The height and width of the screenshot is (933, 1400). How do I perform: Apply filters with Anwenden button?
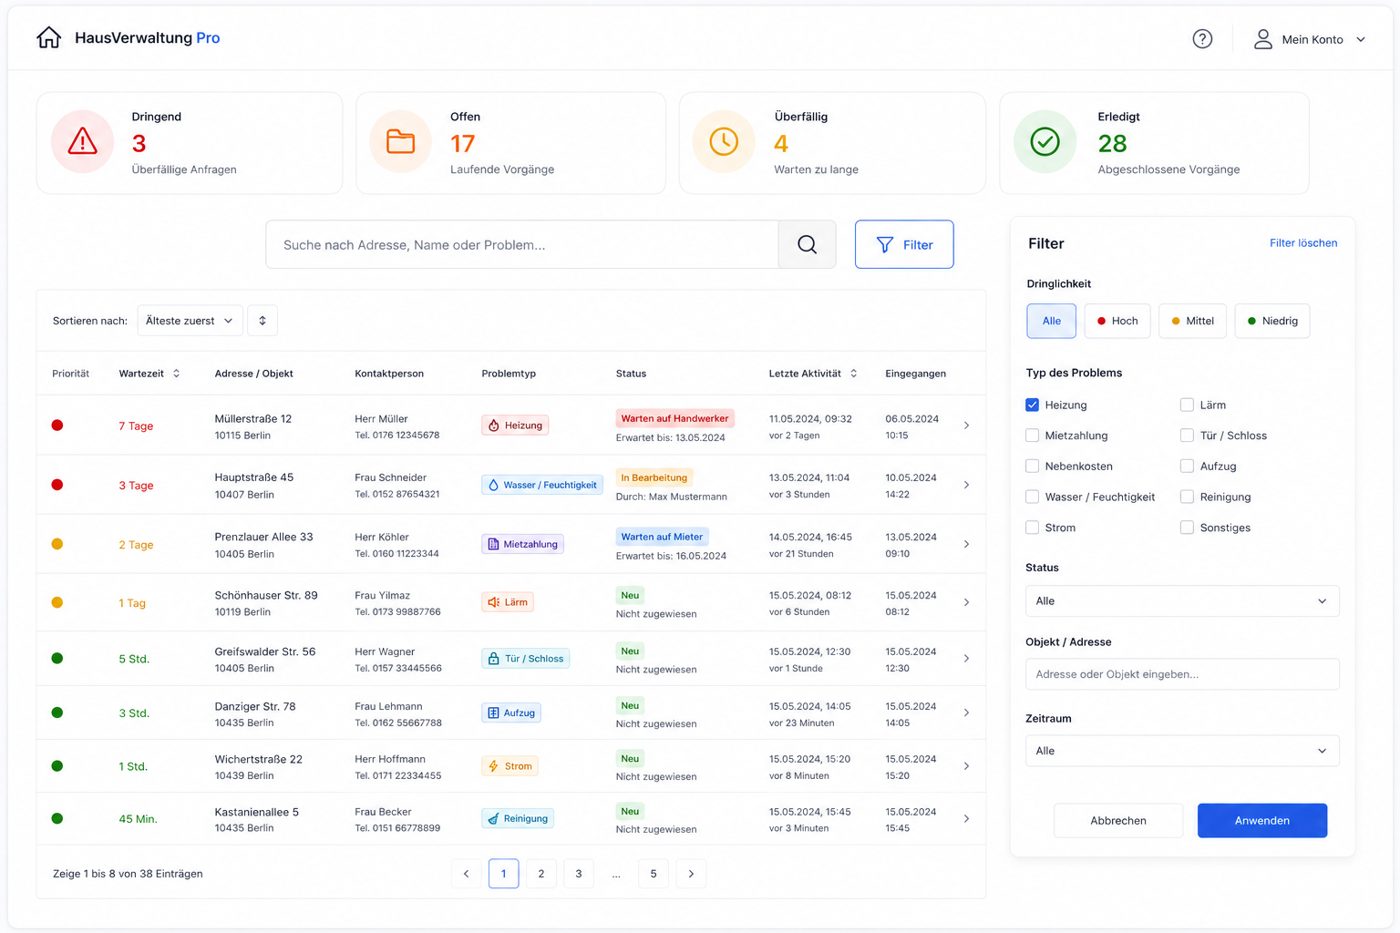[x=1262, y=821]
